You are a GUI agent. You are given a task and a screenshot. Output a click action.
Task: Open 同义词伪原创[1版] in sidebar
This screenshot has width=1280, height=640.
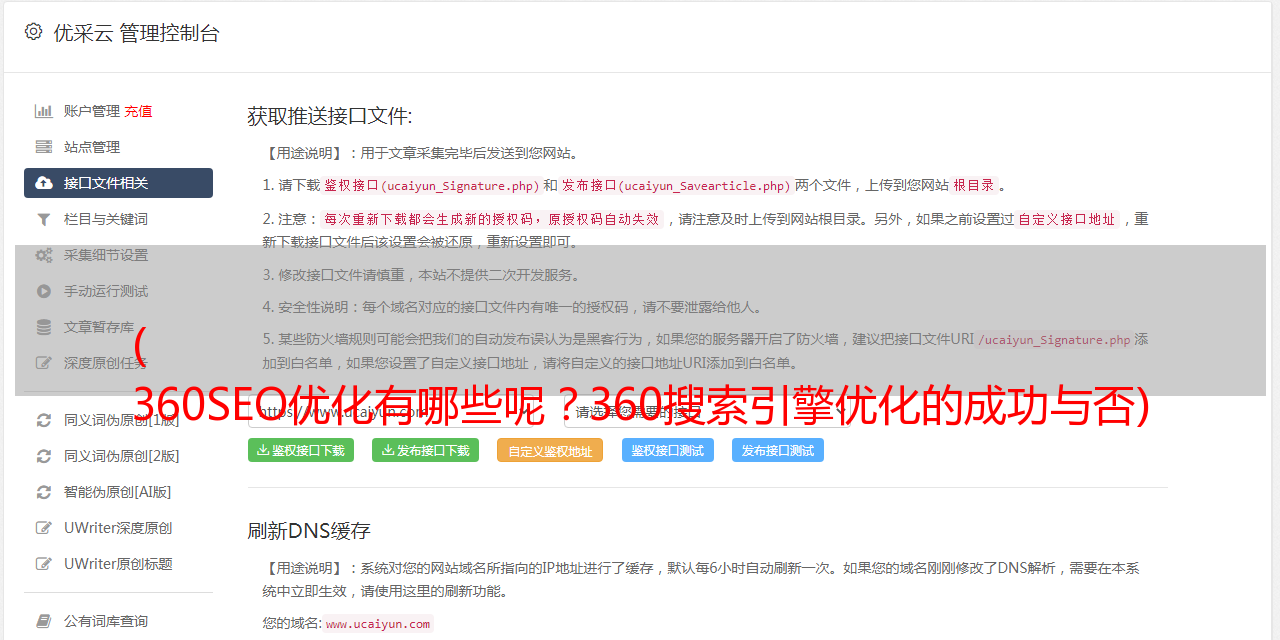click(x=118, y=420)
